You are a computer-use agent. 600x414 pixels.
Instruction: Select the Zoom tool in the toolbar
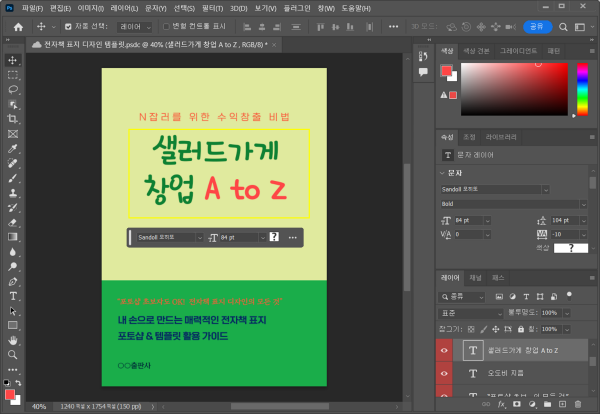pos(13,354)
